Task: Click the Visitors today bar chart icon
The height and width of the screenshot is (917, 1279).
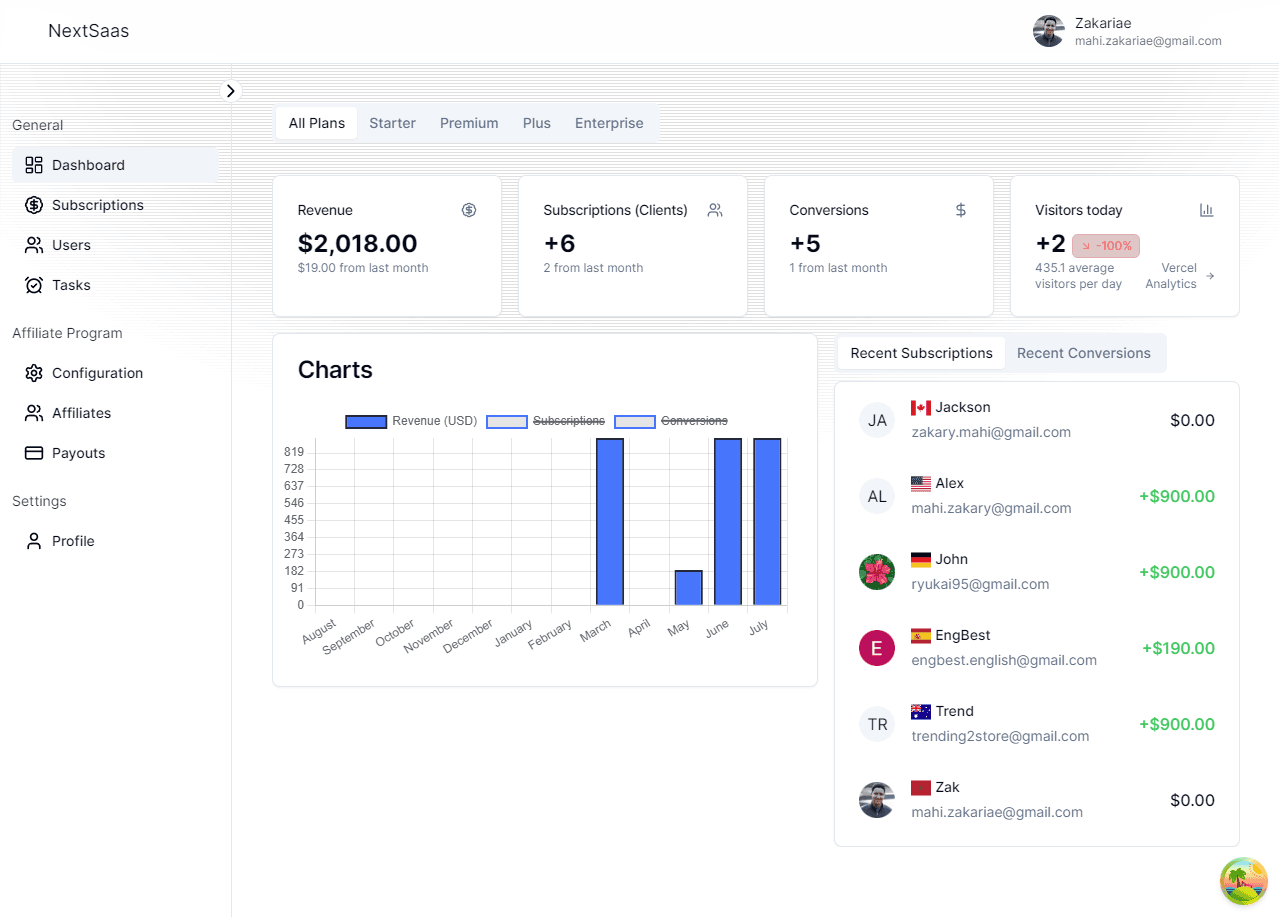Action: click(x=1206, y=210)
